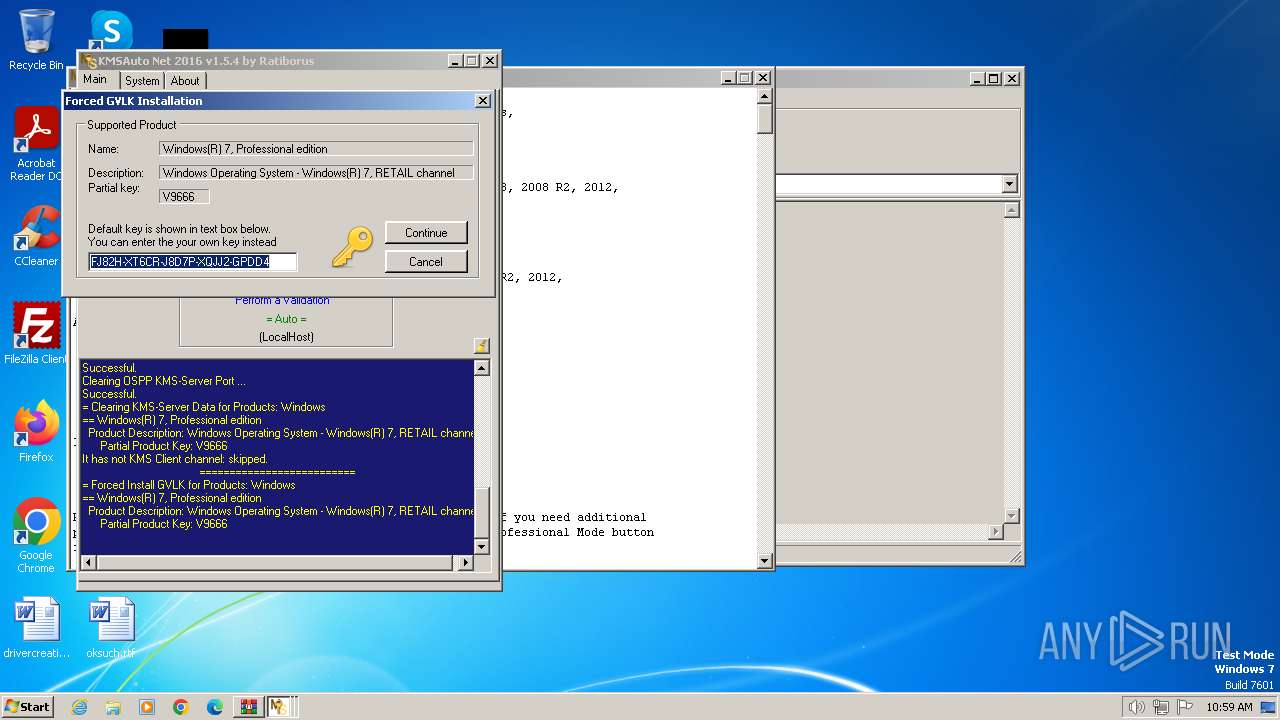
Task: Open the About tab
Action: coord(185,81)
